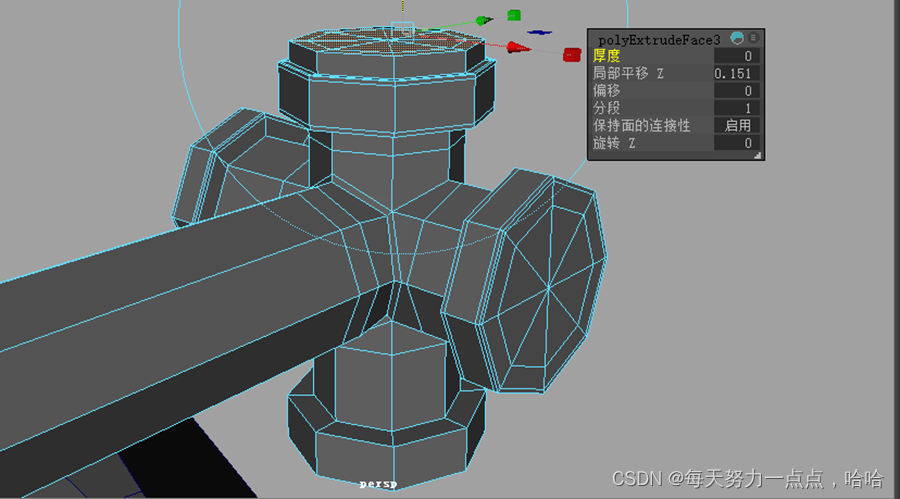900x499 pixels.
Task: Select the 局部平移 Z label
Action: [x=628, y=74]
